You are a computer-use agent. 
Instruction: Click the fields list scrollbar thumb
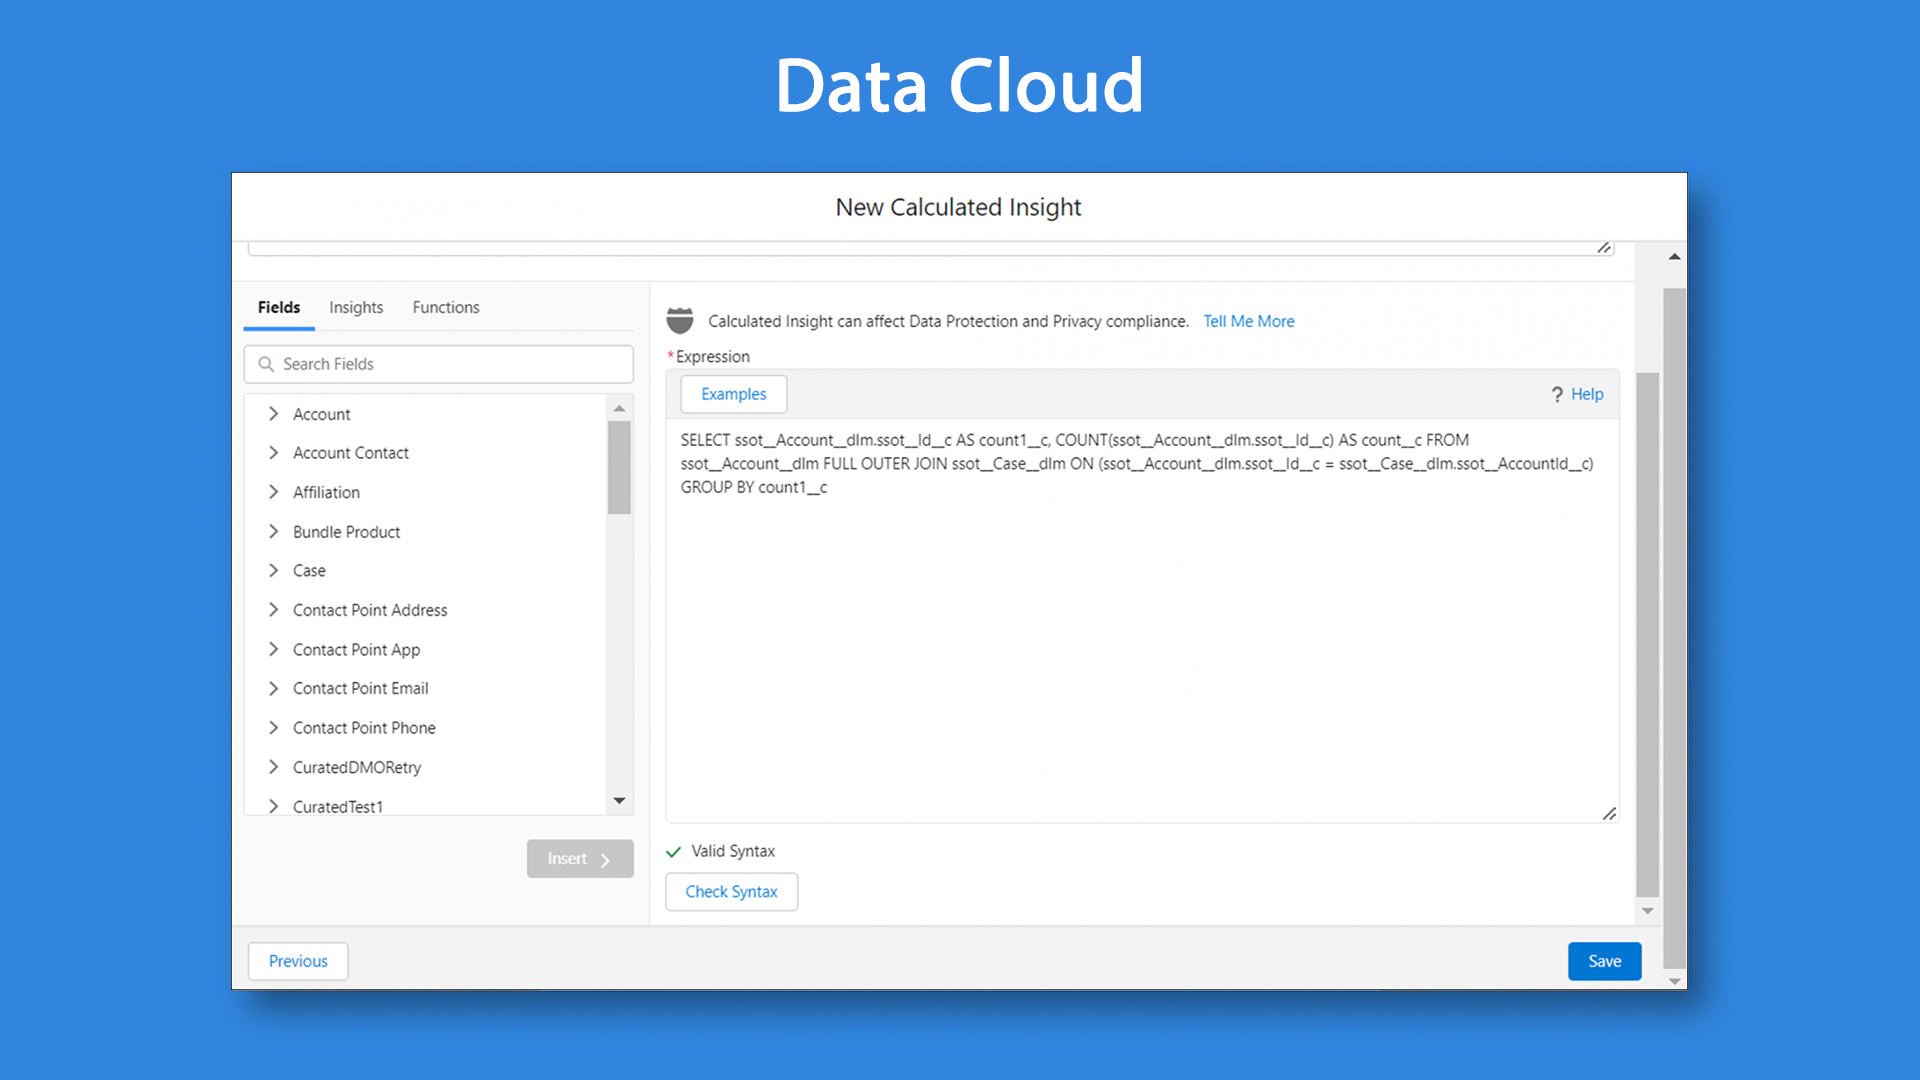619,468
